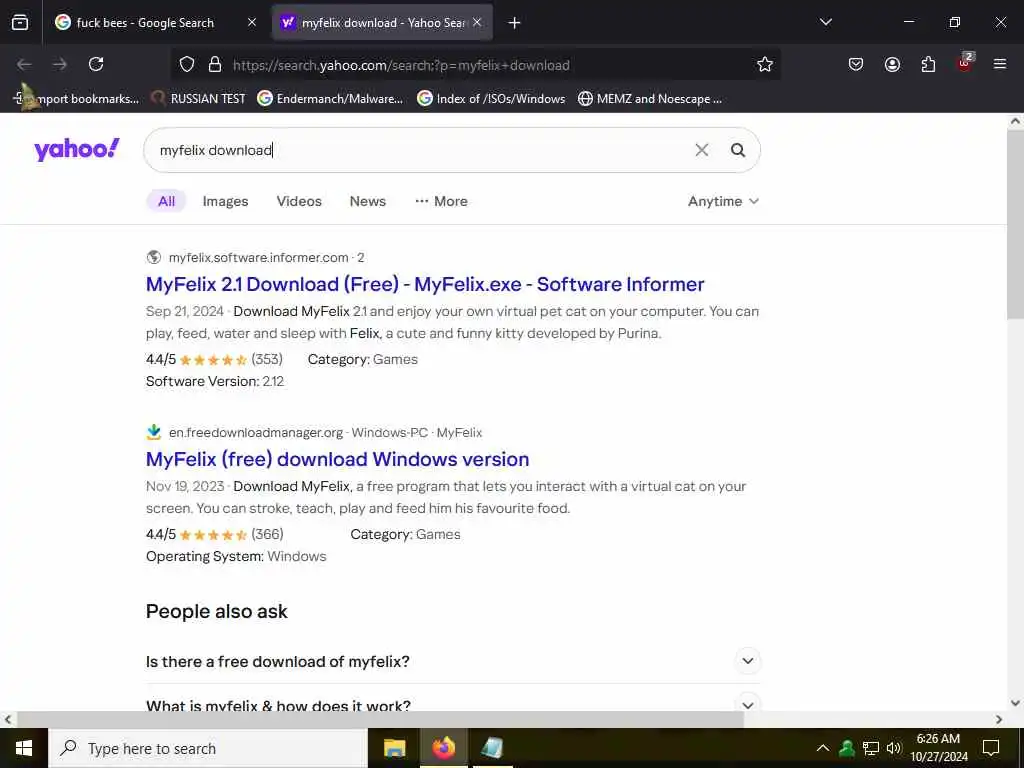The image size is (1024, 768).
Task: Select the Videos results tab
Action: point(299,201)
